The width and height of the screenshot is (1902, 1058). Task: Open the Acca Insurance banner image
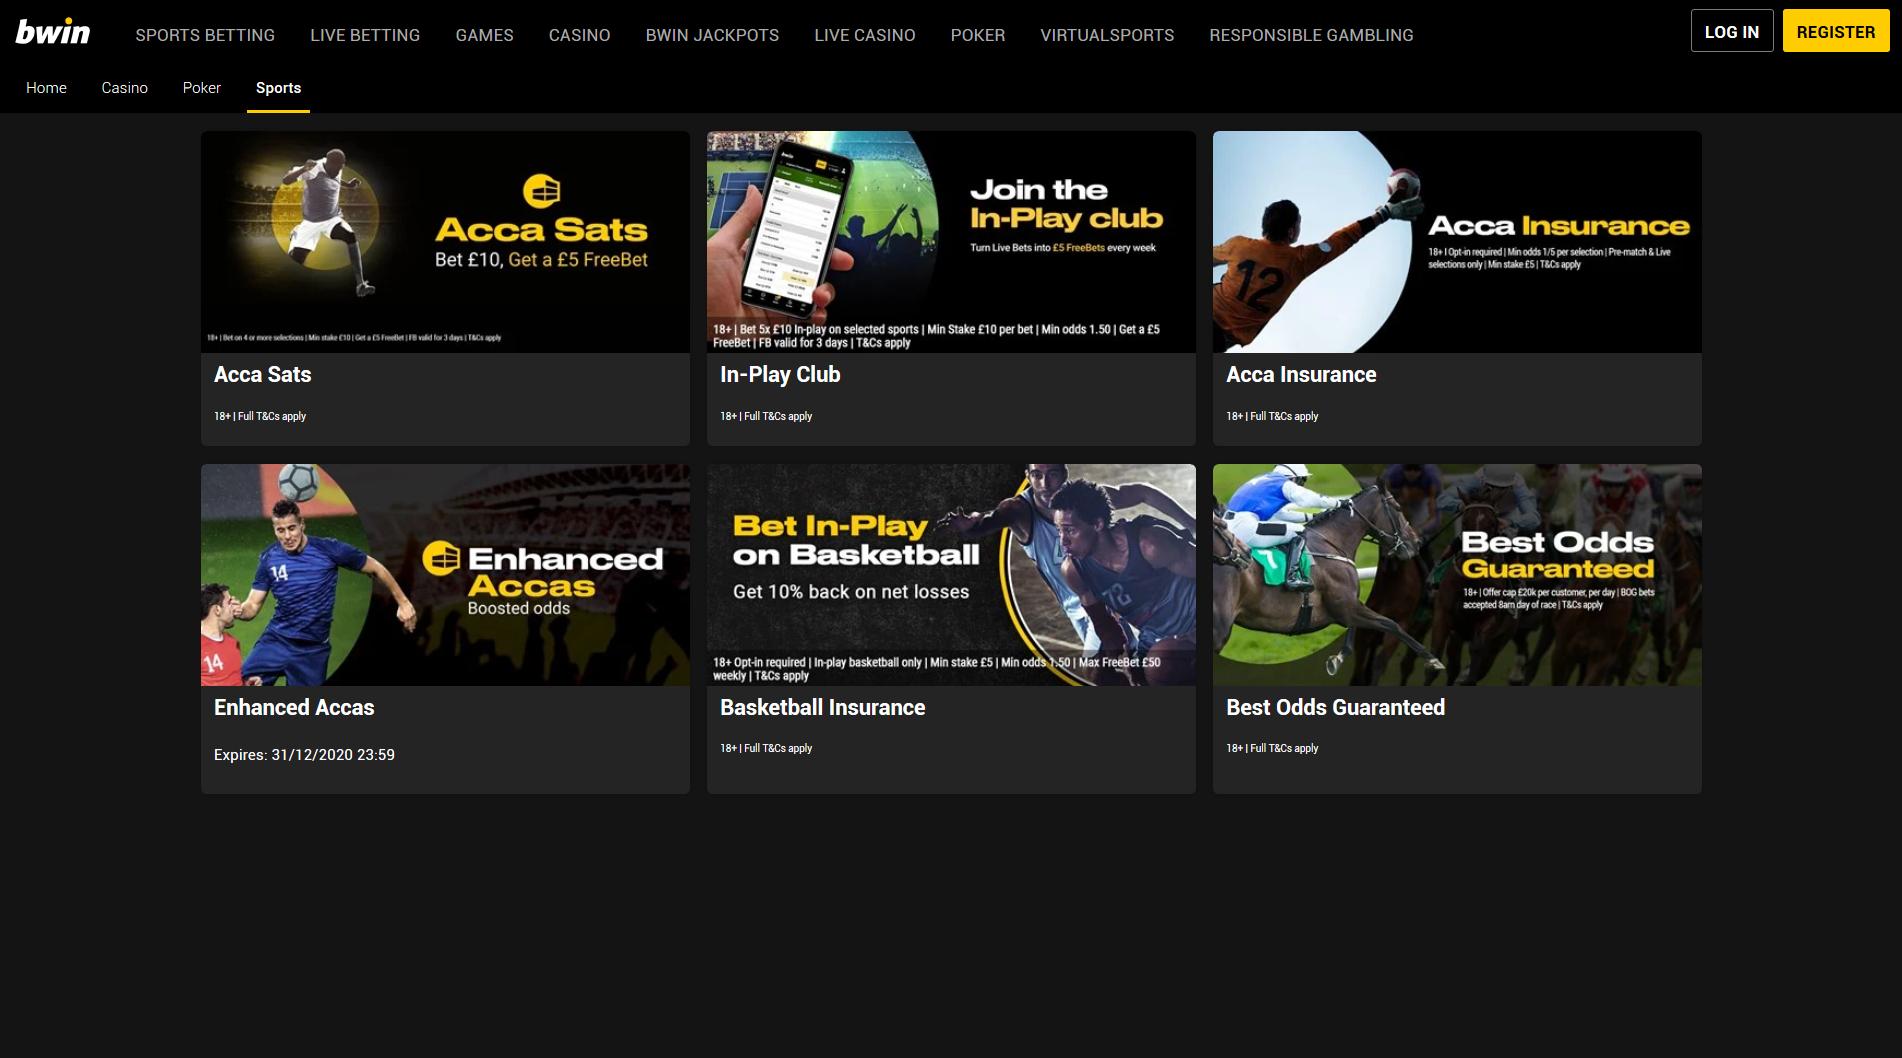pyautogui.click(x=1457, y=242)
